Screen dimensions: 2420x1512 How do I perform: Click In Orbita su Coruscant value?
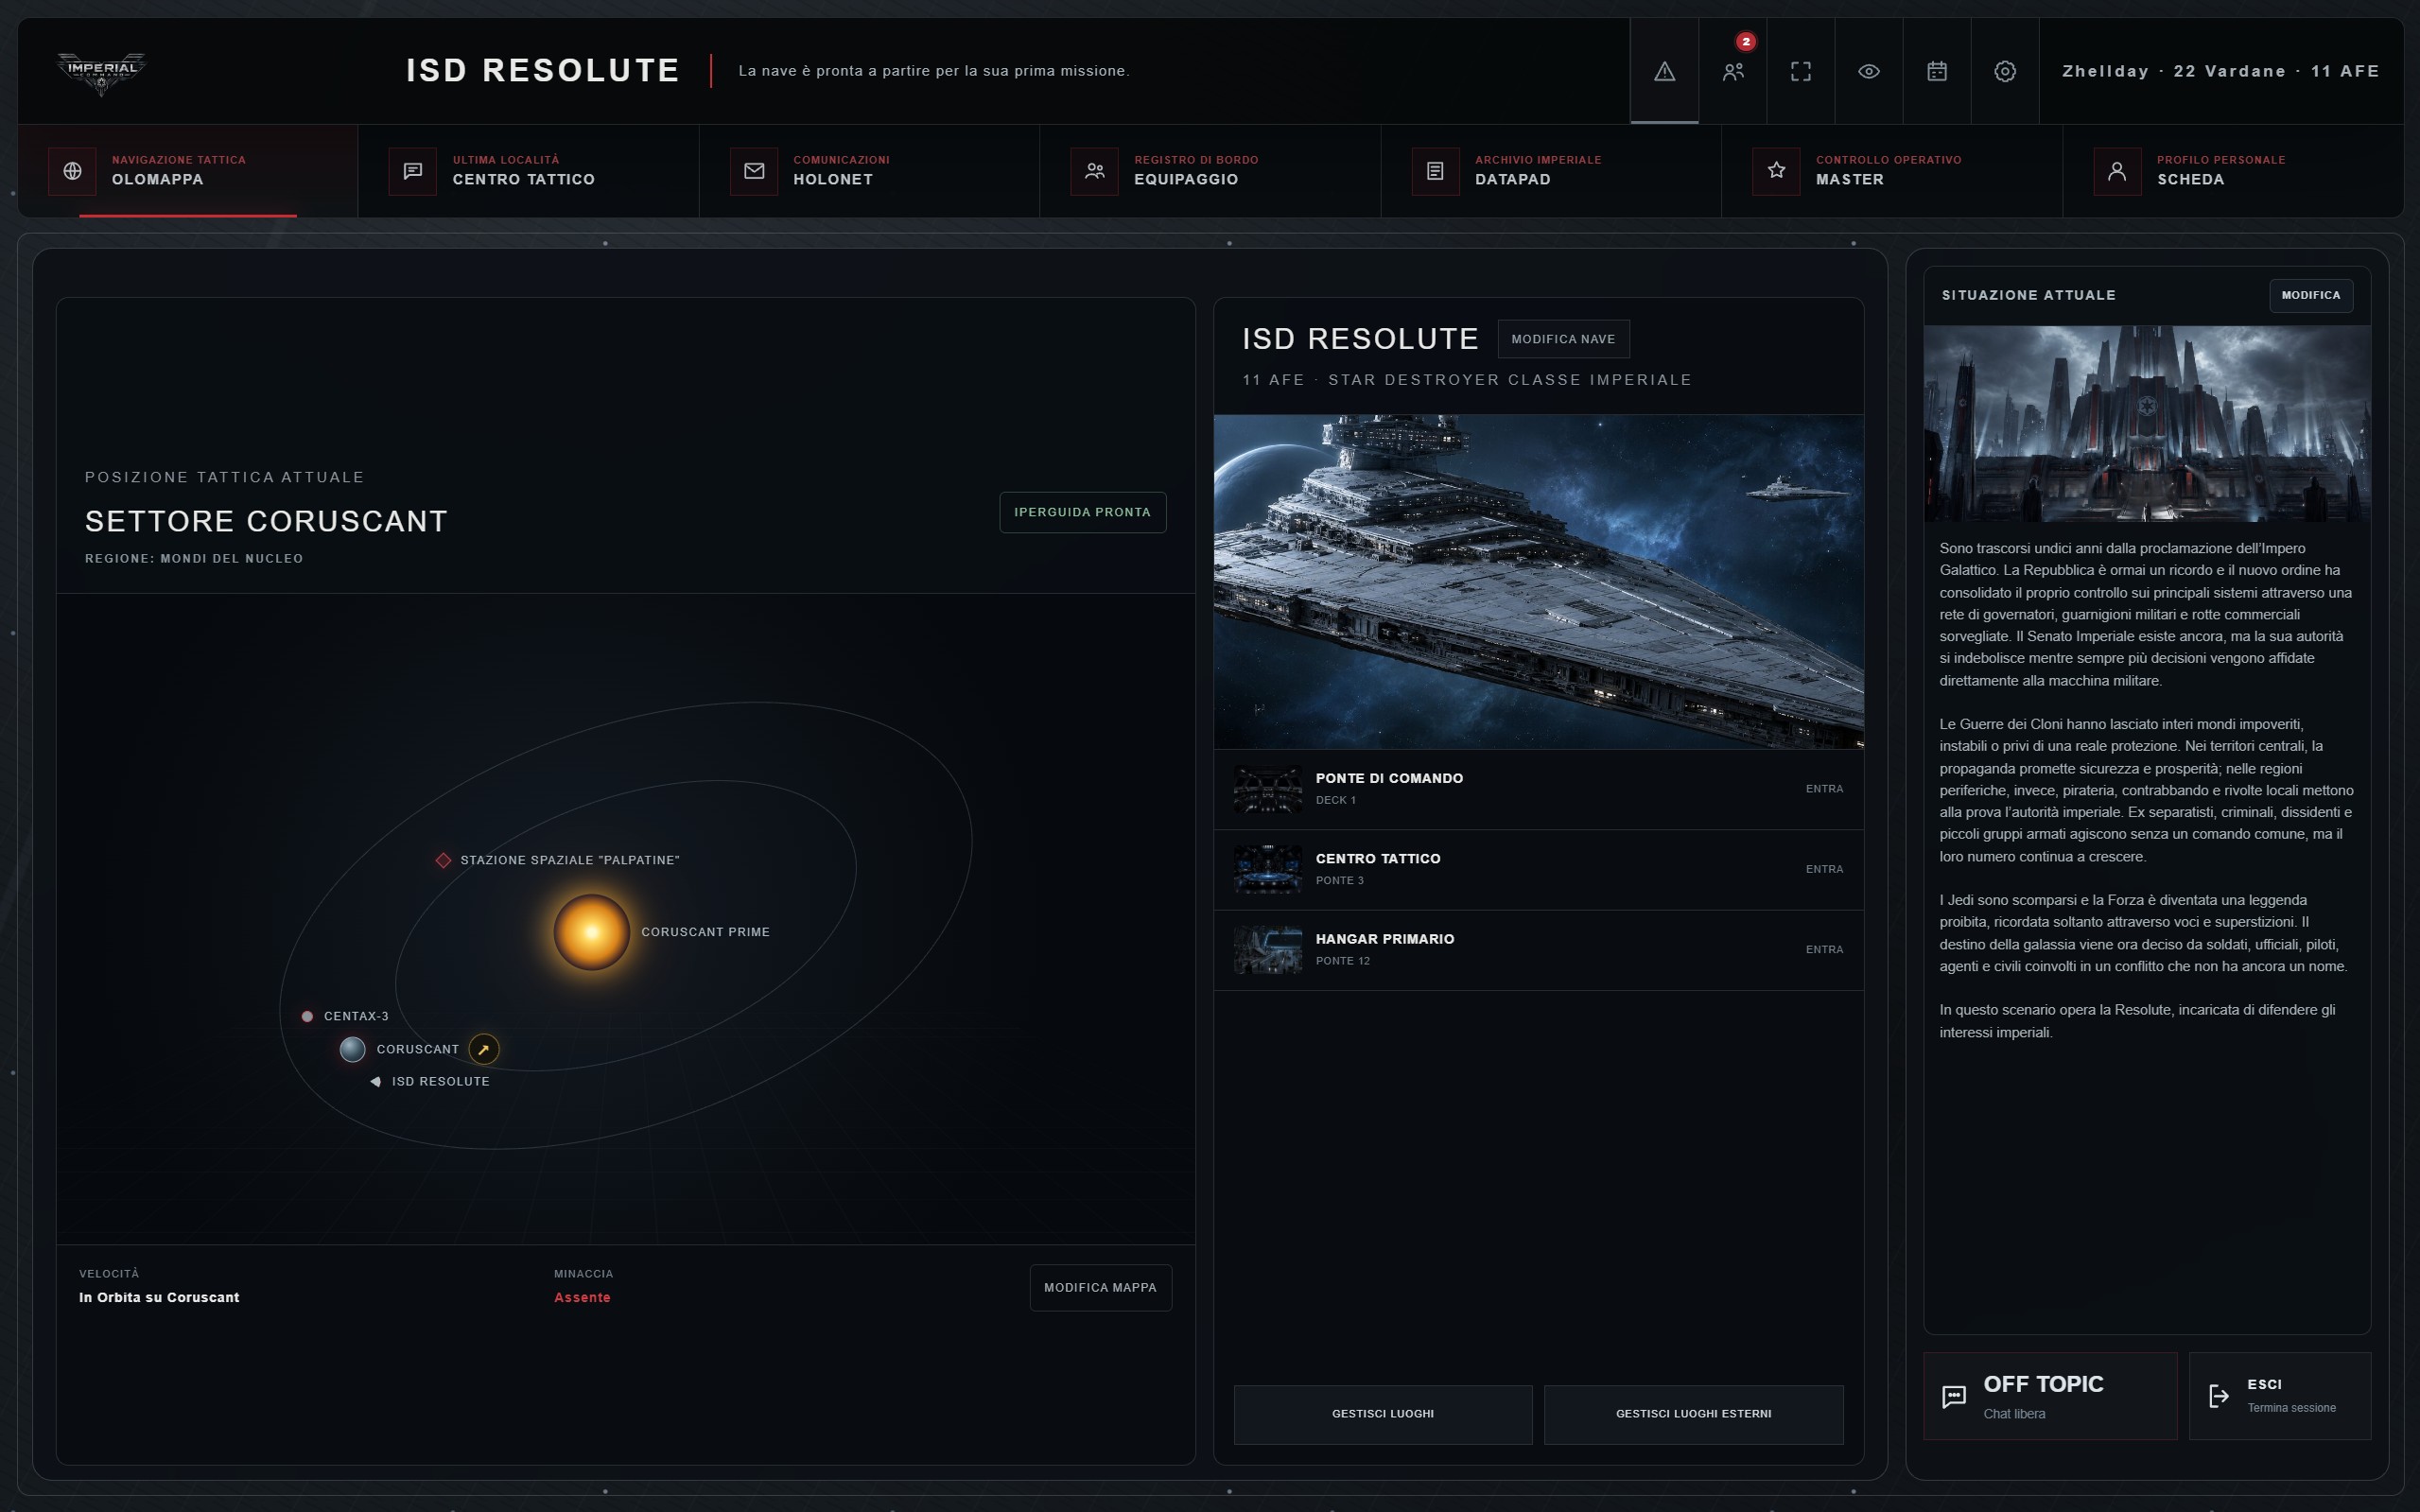[159, 1297]
